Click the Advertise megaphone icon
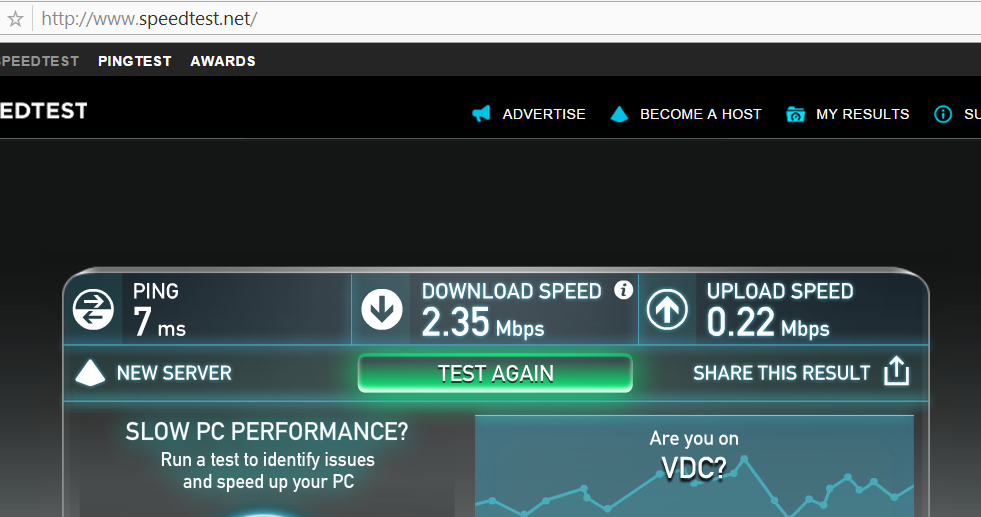The width and height of the screenshot is (981, 517). click(481, 114)
